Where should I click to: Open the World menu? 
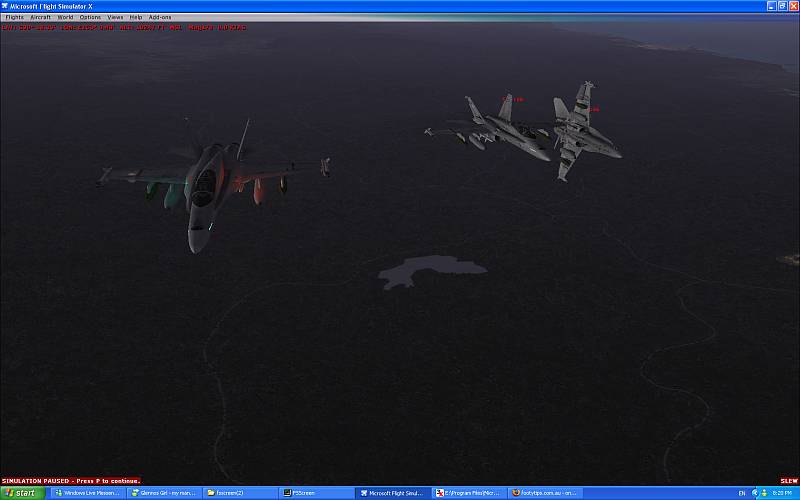click(x=65, y=17)
